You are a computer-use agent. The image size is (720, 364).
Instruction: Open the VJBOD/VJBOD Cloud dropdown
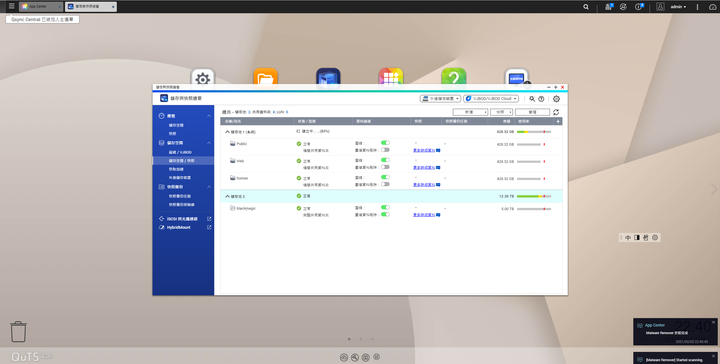[491, 99]
